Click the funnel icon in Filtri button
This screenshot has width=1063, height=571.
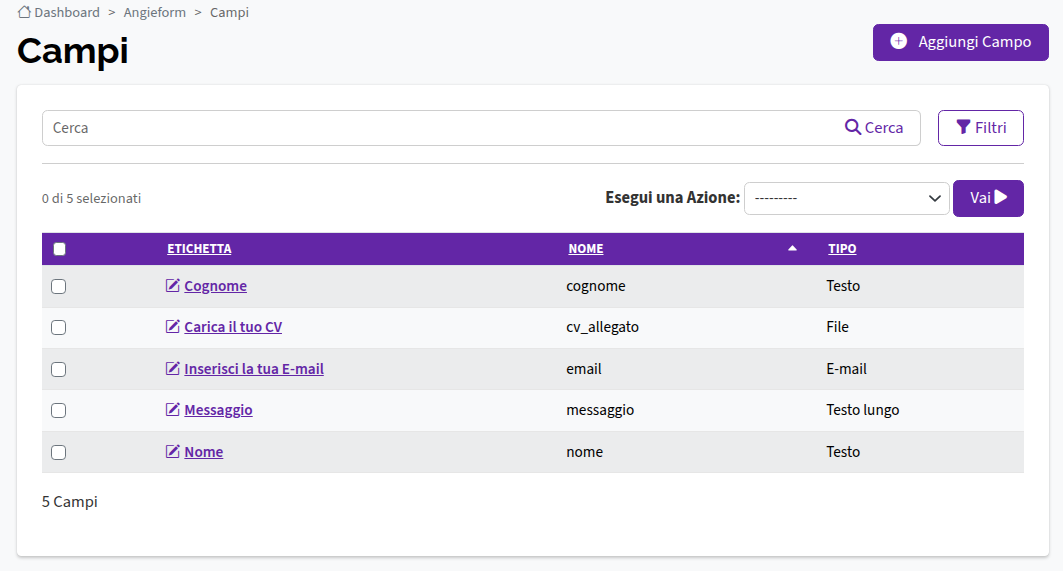click(x=963, y=127)
